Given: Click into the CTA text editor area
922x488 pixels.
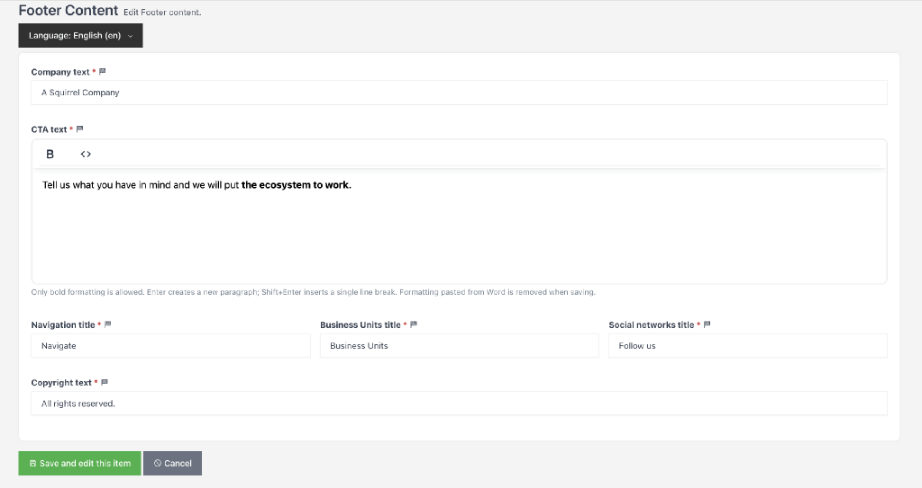Looking at the screenshot, I should [x=459, y=226].
